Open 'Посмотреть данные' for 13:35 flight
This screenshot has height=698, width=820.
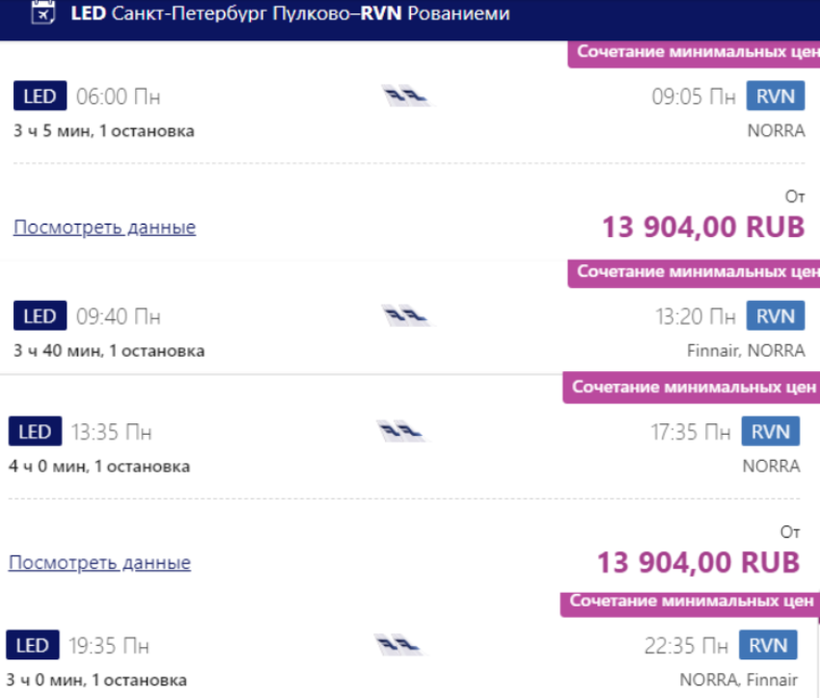[99, 562]
